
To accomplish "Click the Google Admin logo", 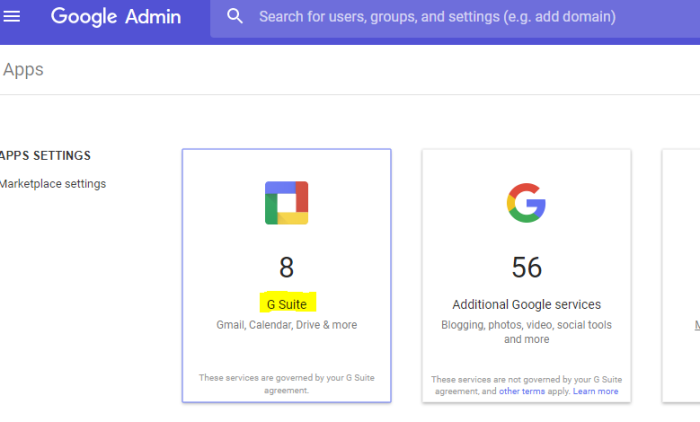I will 116,17.
